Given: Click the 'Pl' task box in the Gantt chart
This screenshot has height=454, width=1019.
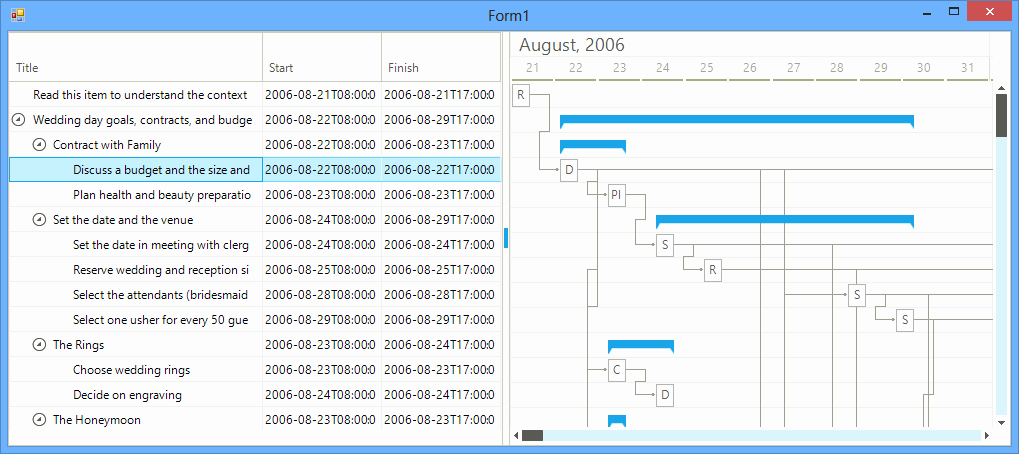Looking at the screenshot, I should [x=617, y=195].
